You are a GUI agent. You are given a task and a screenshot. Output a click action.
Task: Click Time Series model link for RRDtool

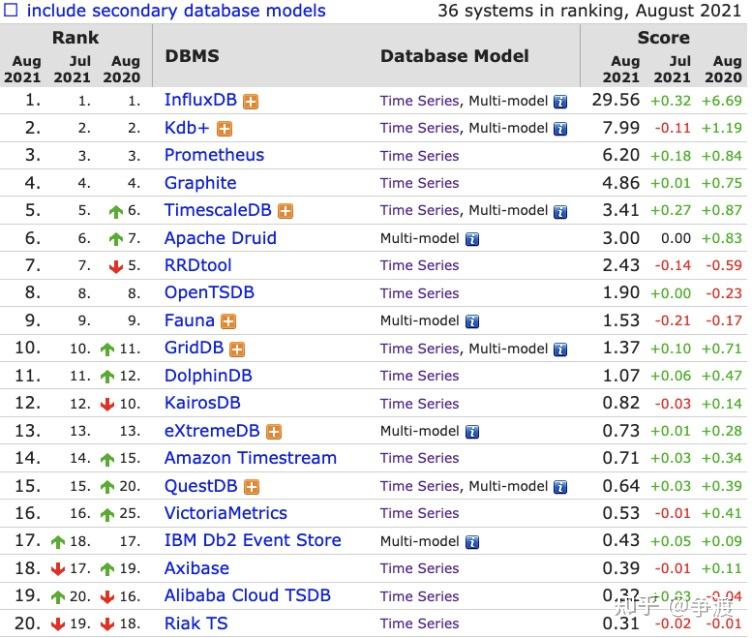pos(419,265)
